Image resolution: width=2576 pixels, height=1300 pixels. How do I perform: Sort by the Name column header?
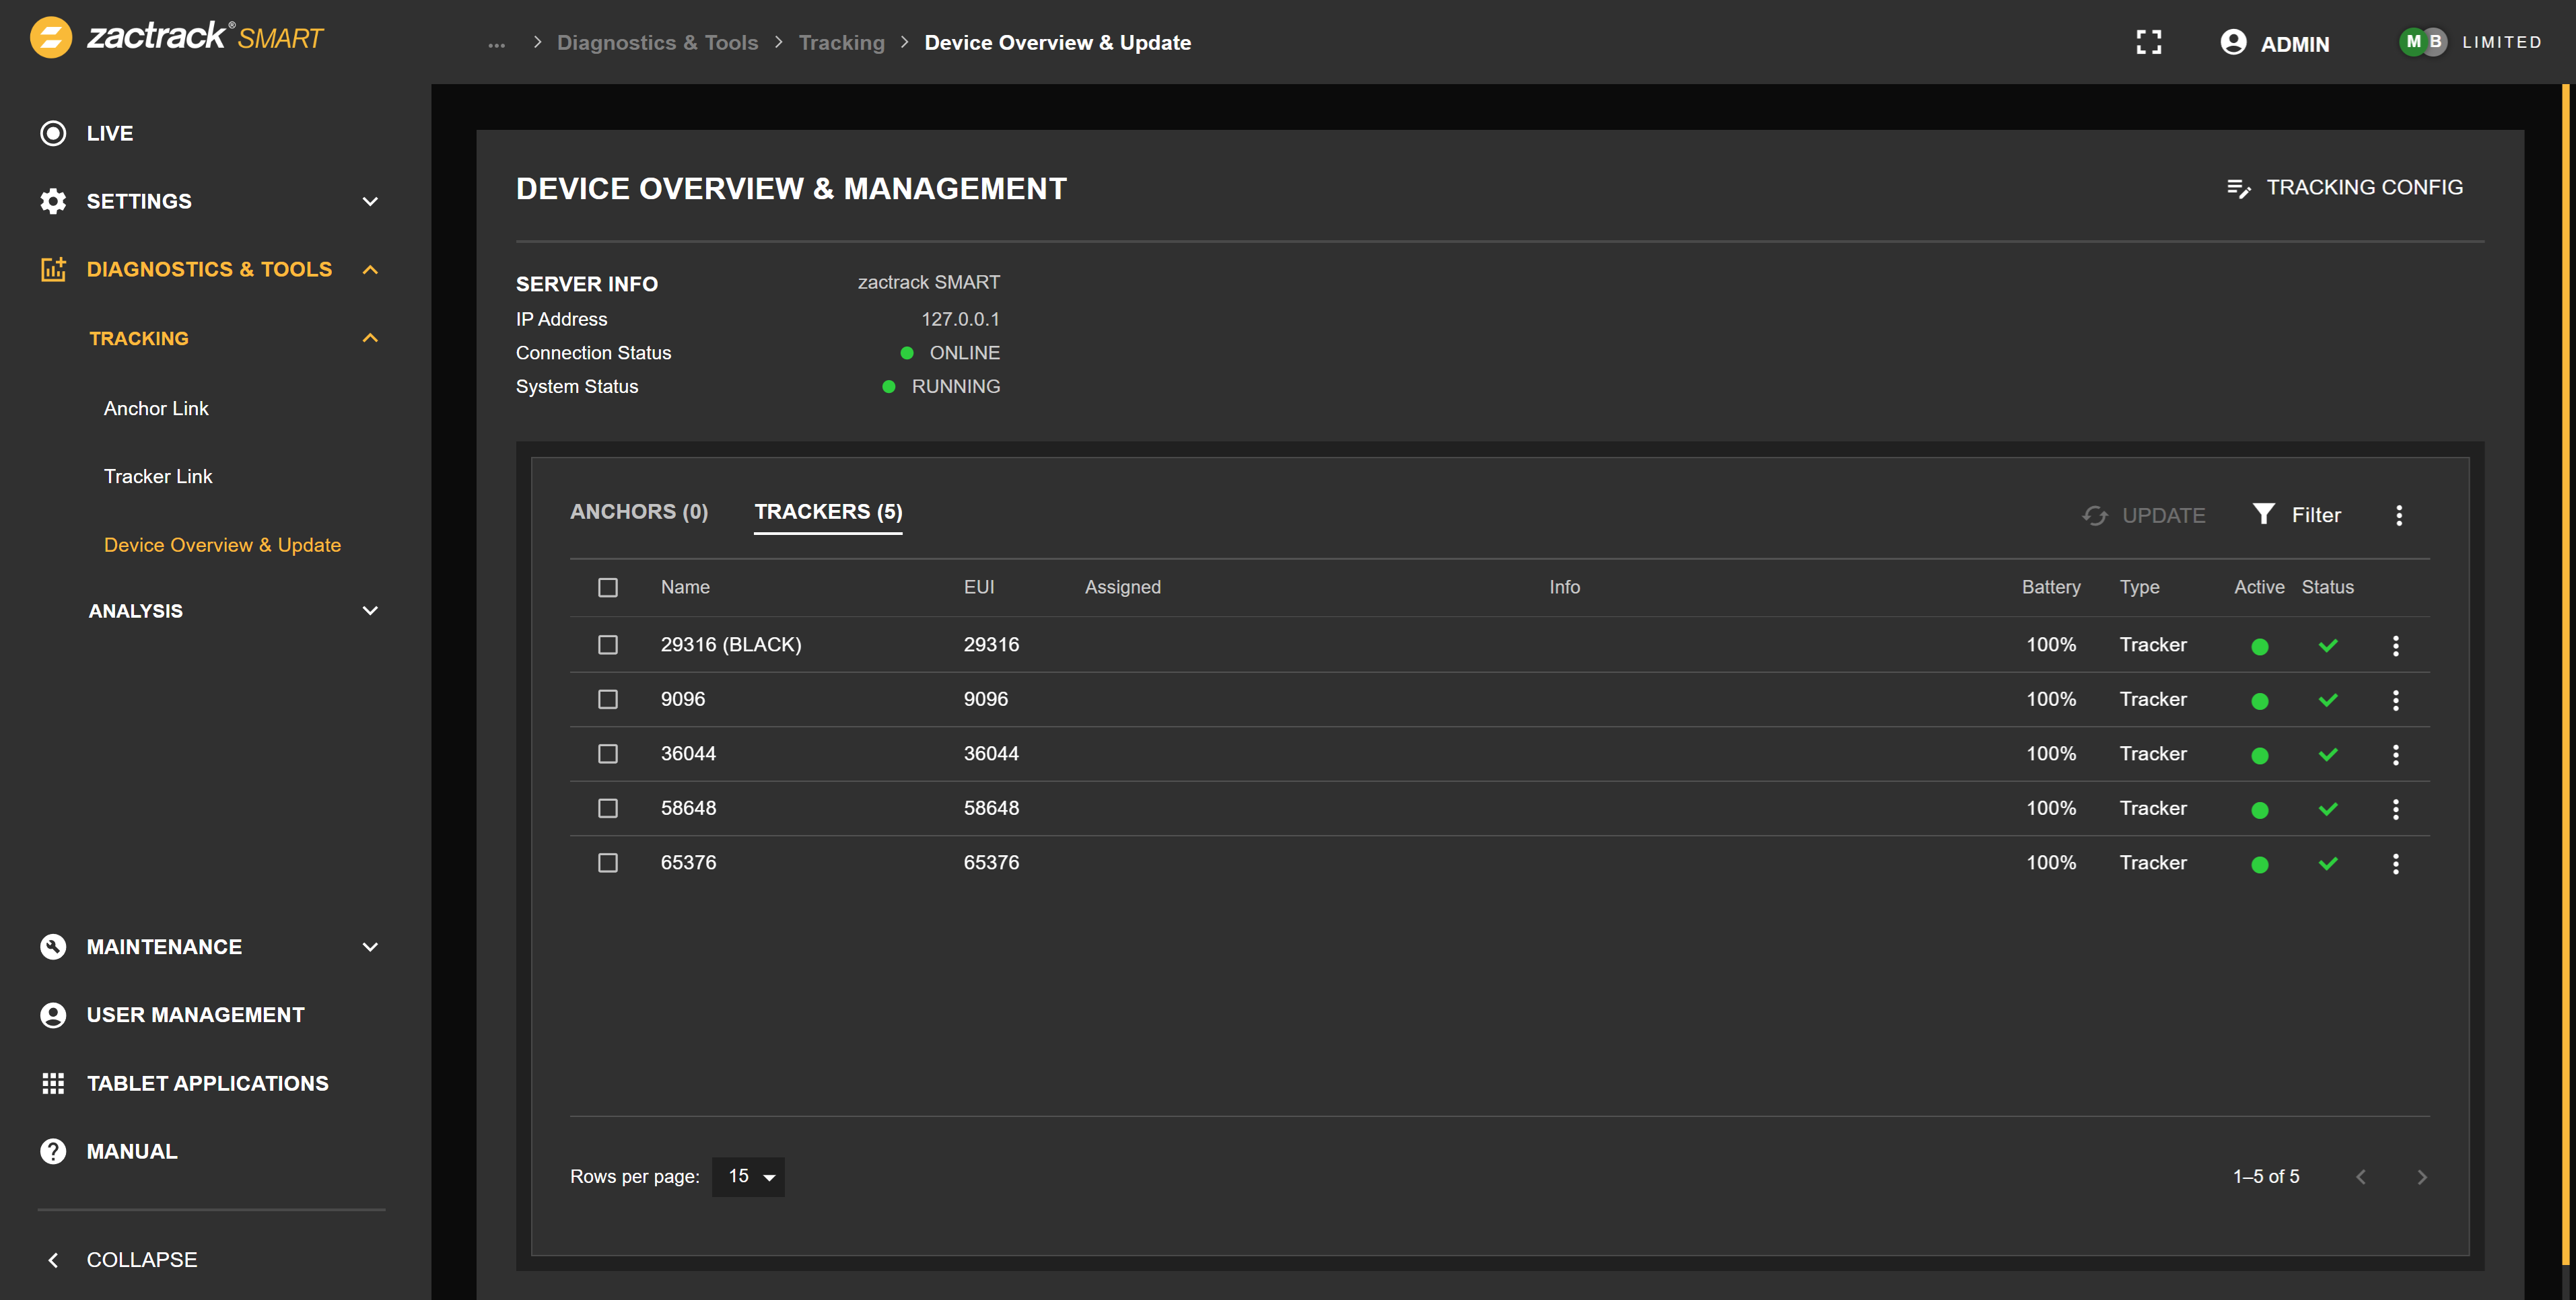(x=685, y=587)
